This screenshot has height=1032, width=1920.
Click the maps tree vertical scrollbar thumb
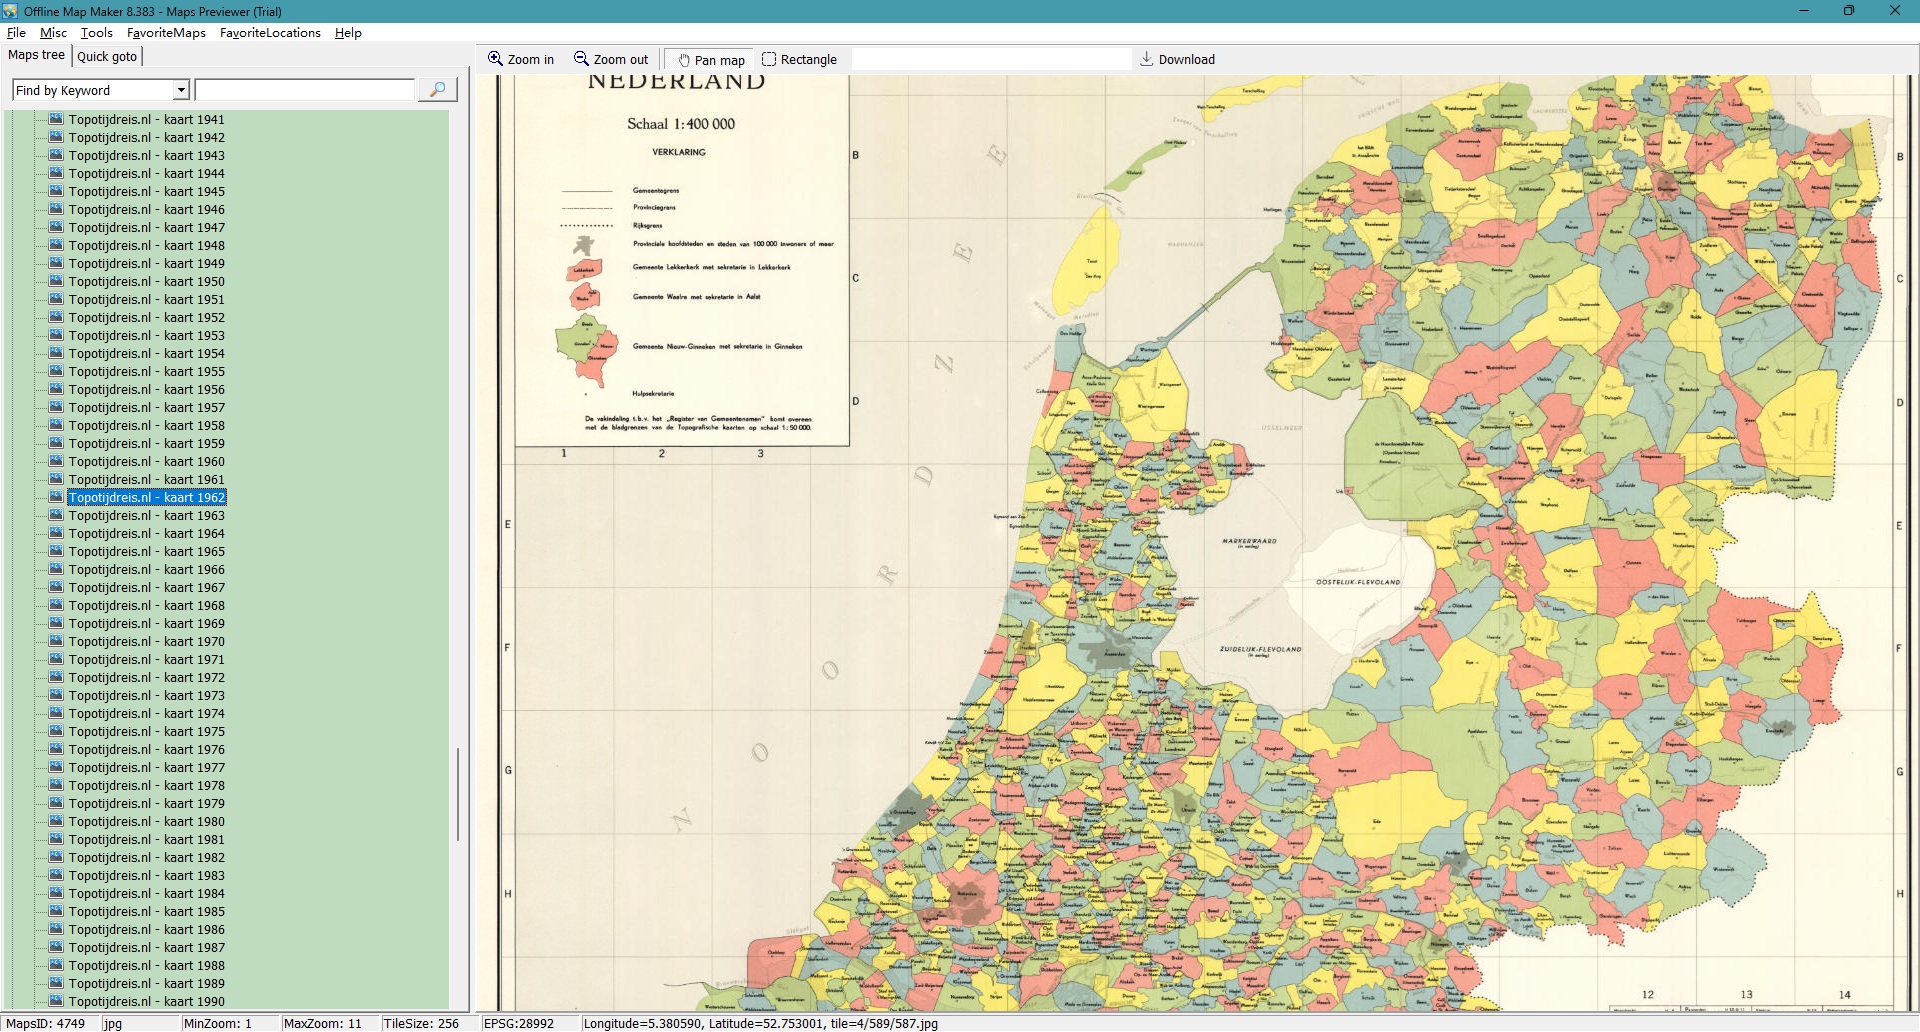click(x=458, y=794)
